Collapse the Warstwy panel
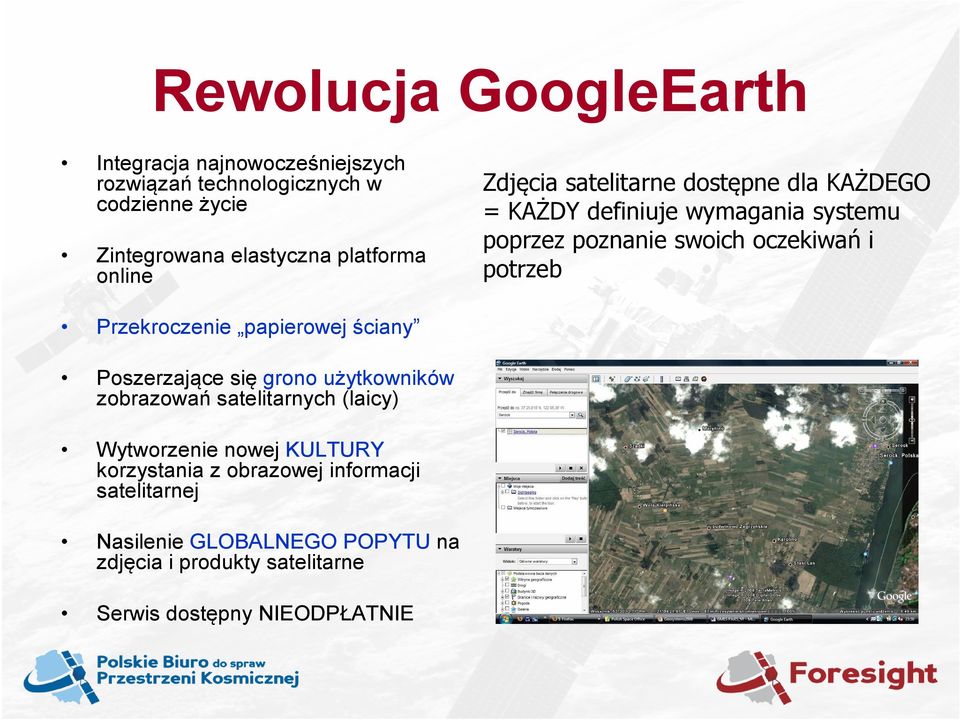 [x=500, y=549]
